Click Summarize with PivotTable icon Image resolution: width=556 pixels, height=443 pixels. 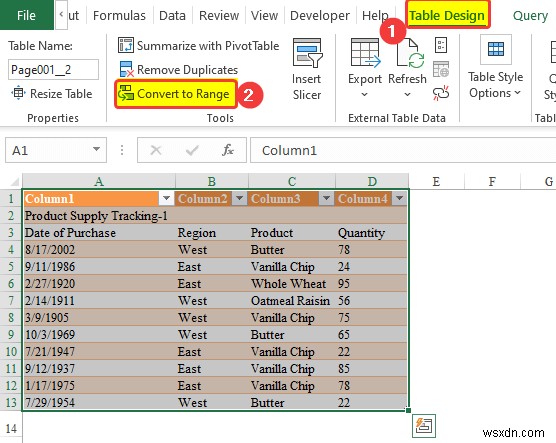coord(126,45)
